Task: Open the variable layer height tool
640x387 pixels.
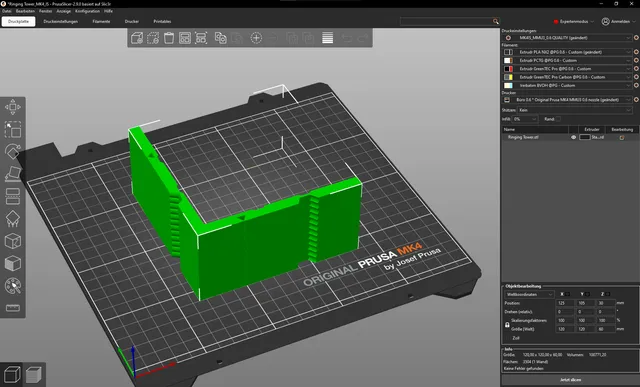Action: pyautogui.click(x=327, y=38)
